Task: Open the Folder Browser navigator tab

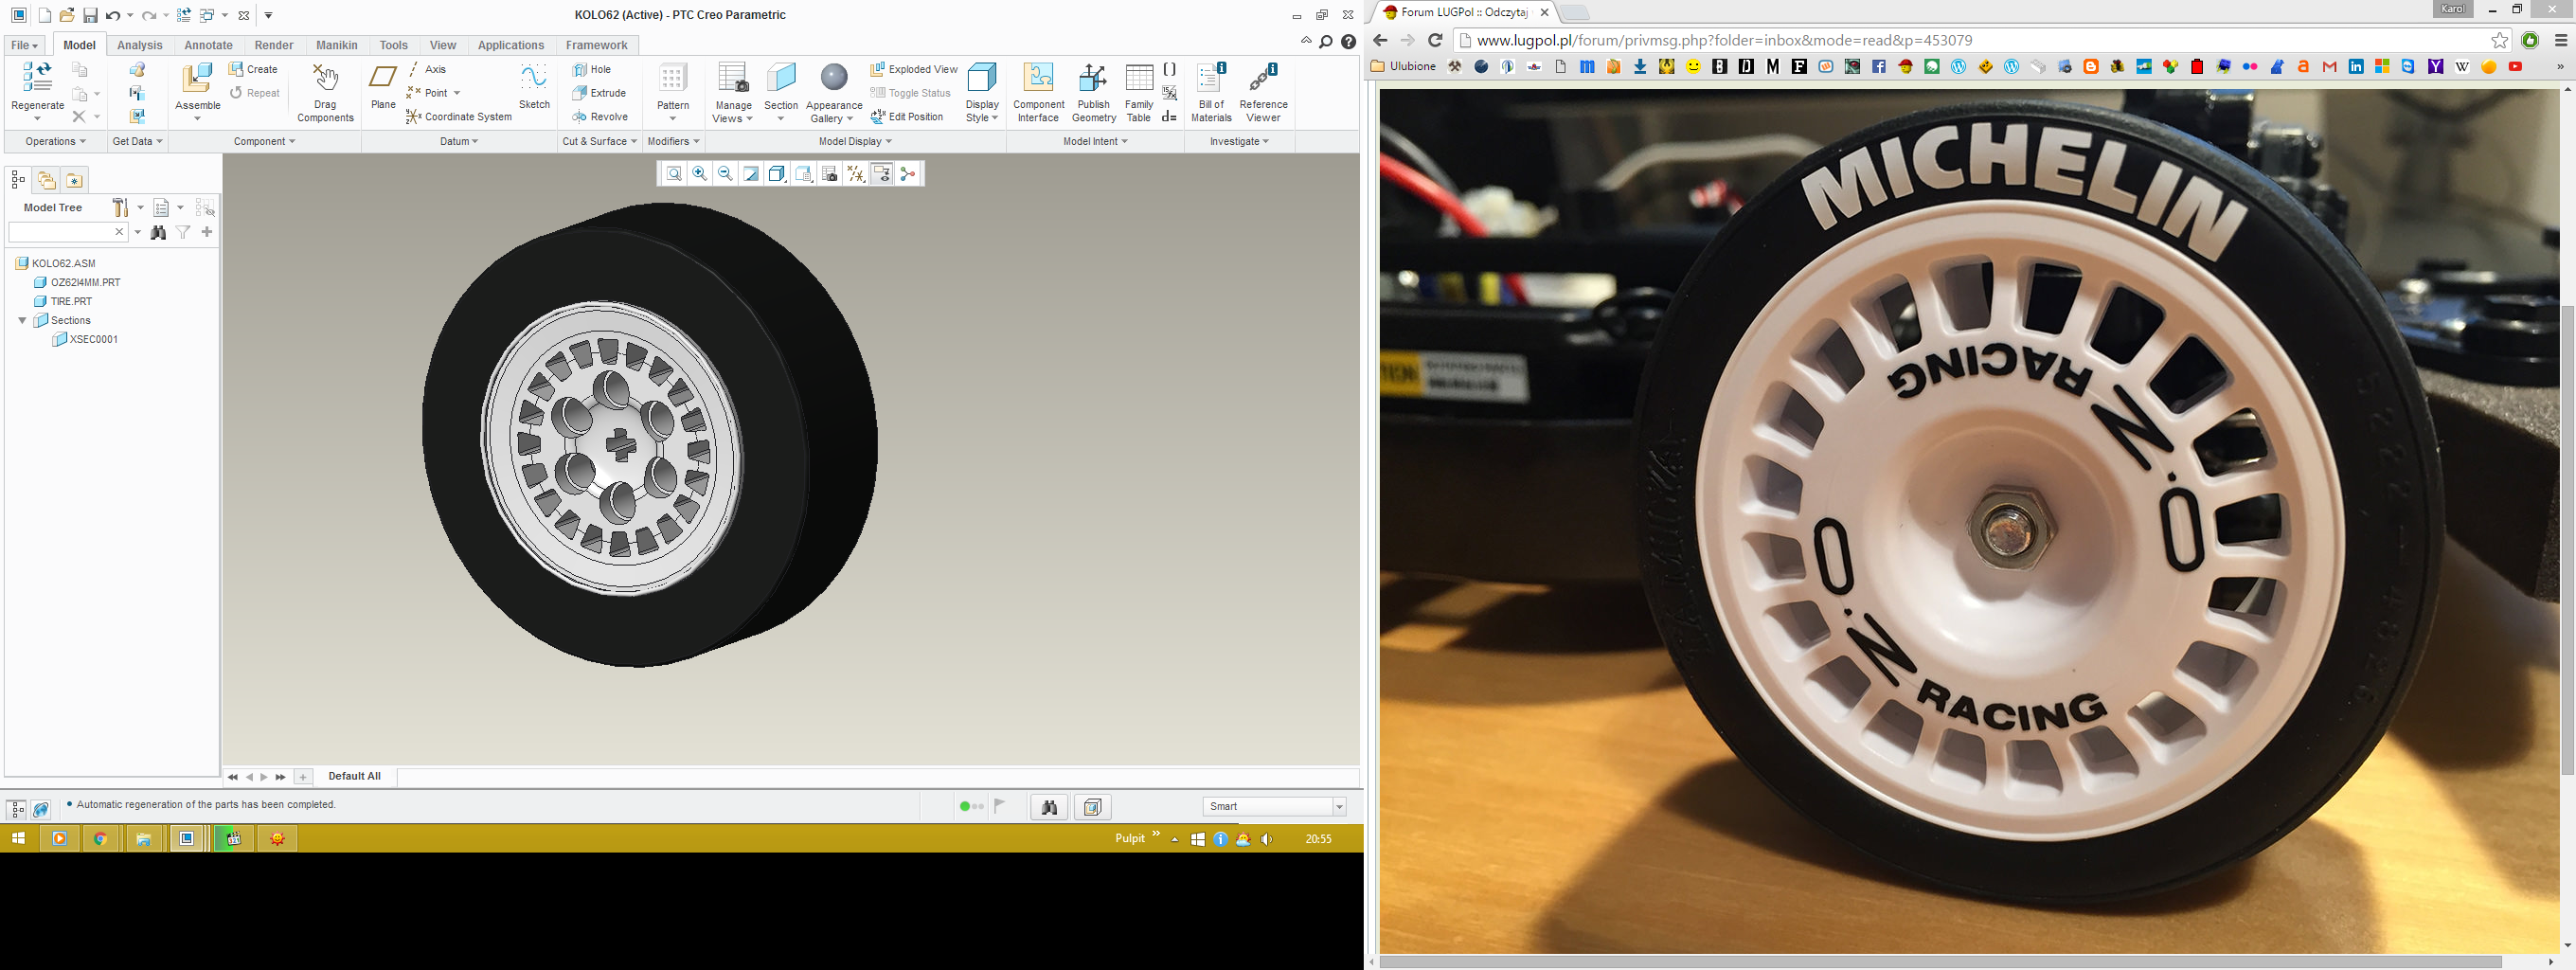Action: click(46, 180)
